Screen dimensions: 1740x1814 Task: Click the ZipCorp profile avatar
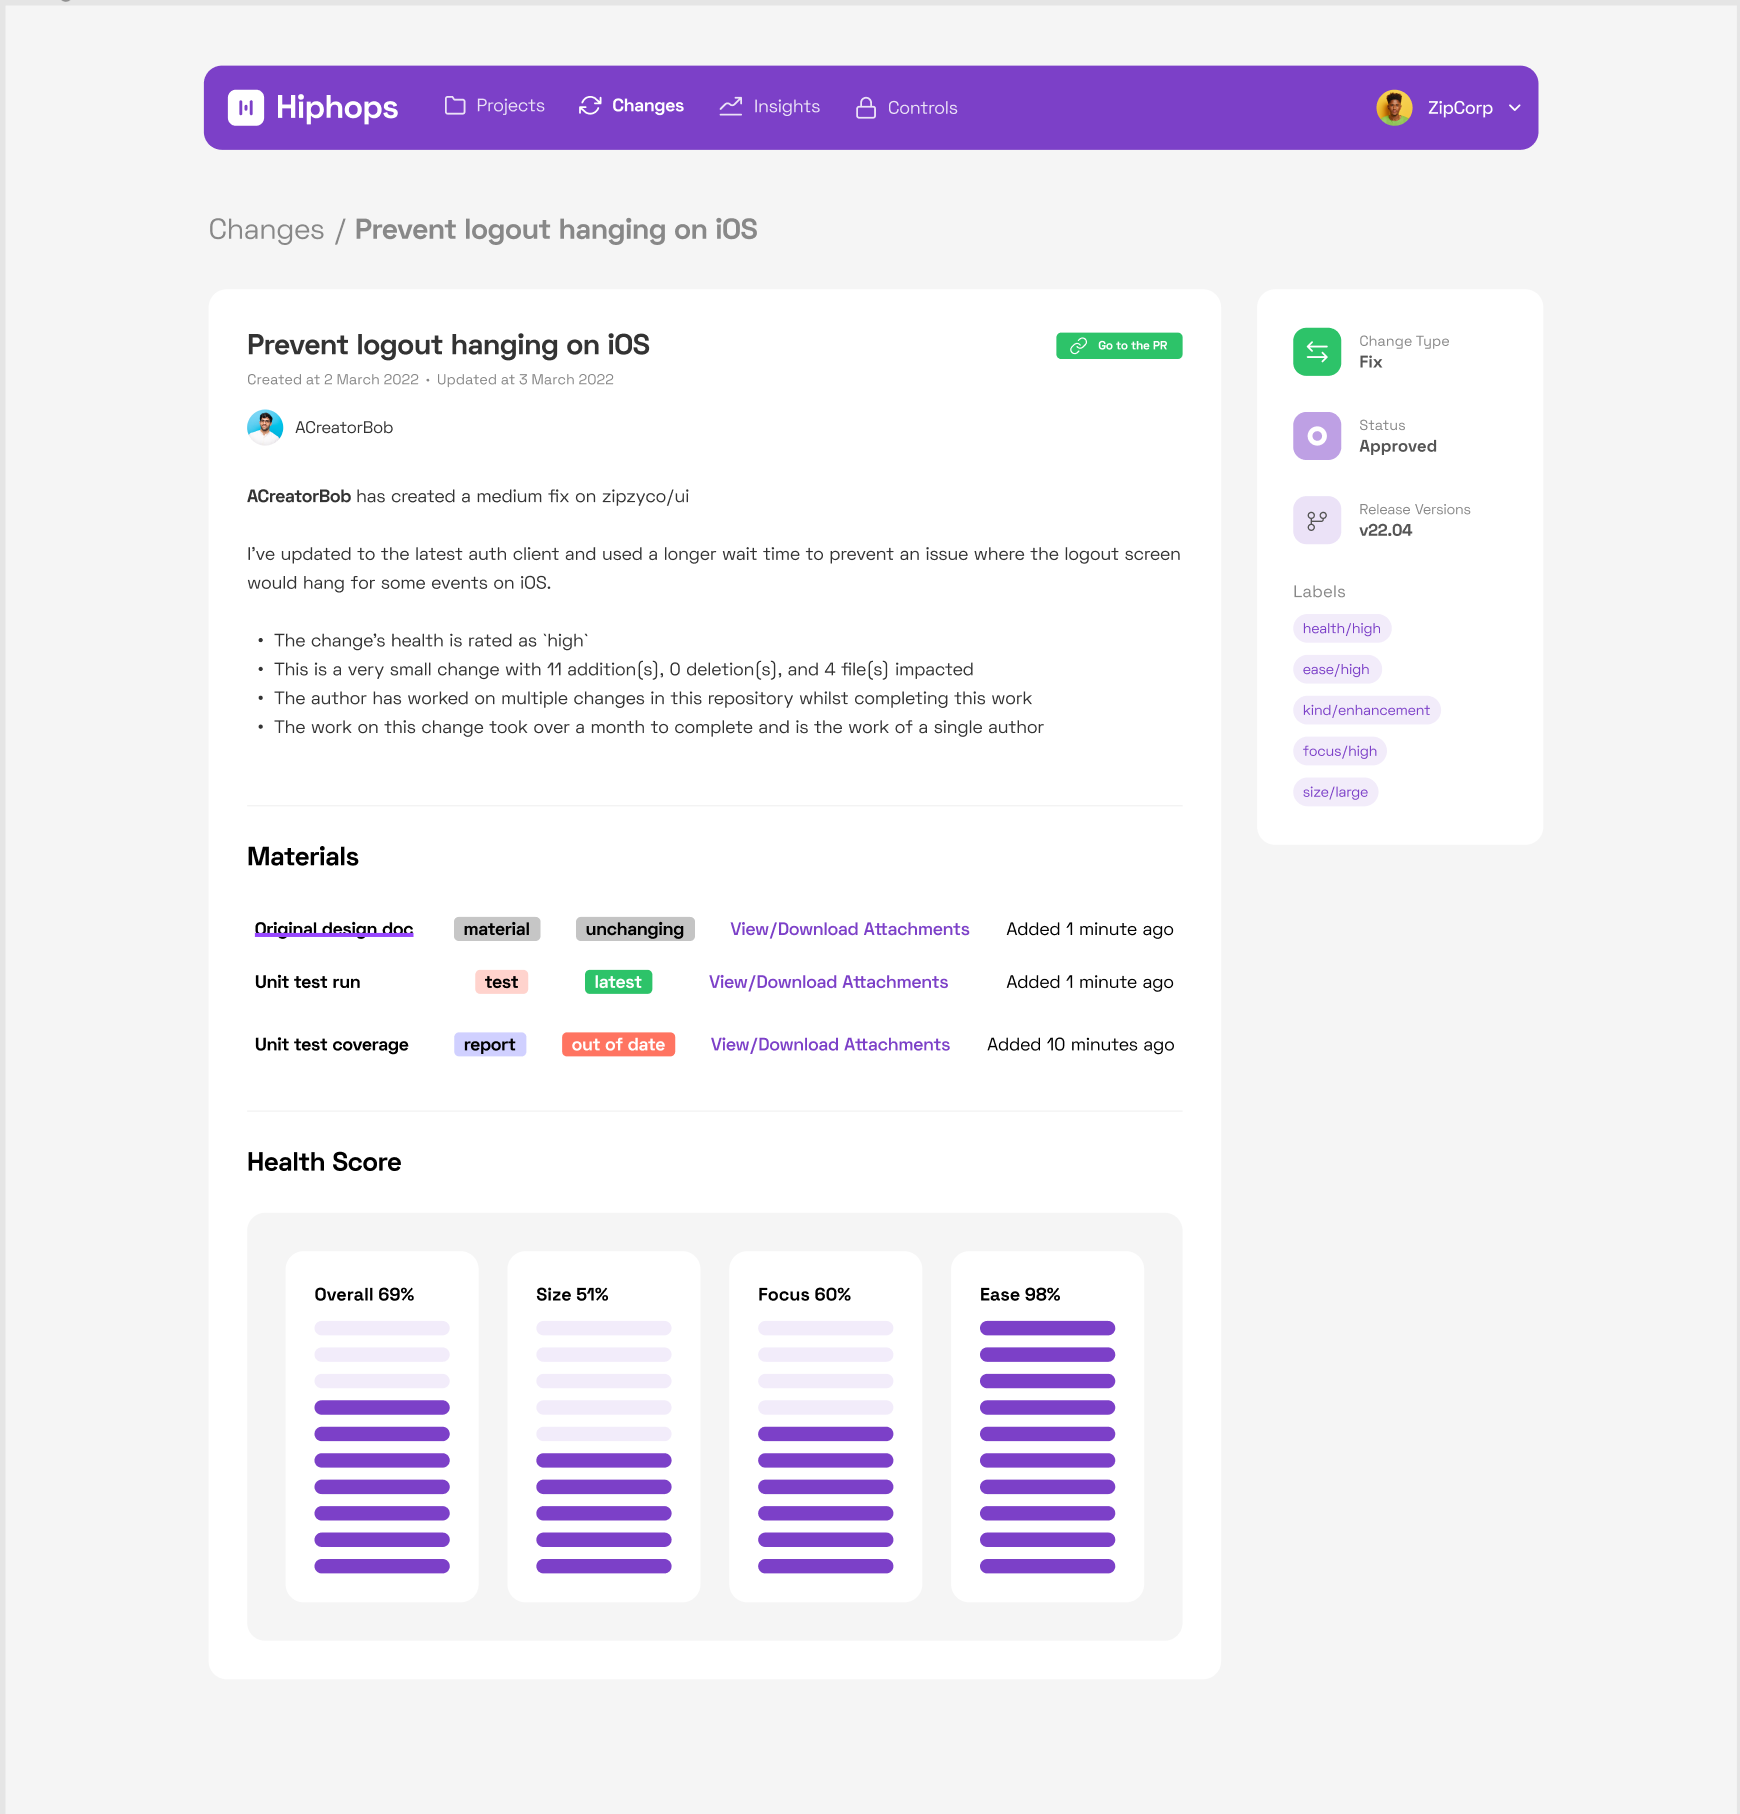point(1394,107)
